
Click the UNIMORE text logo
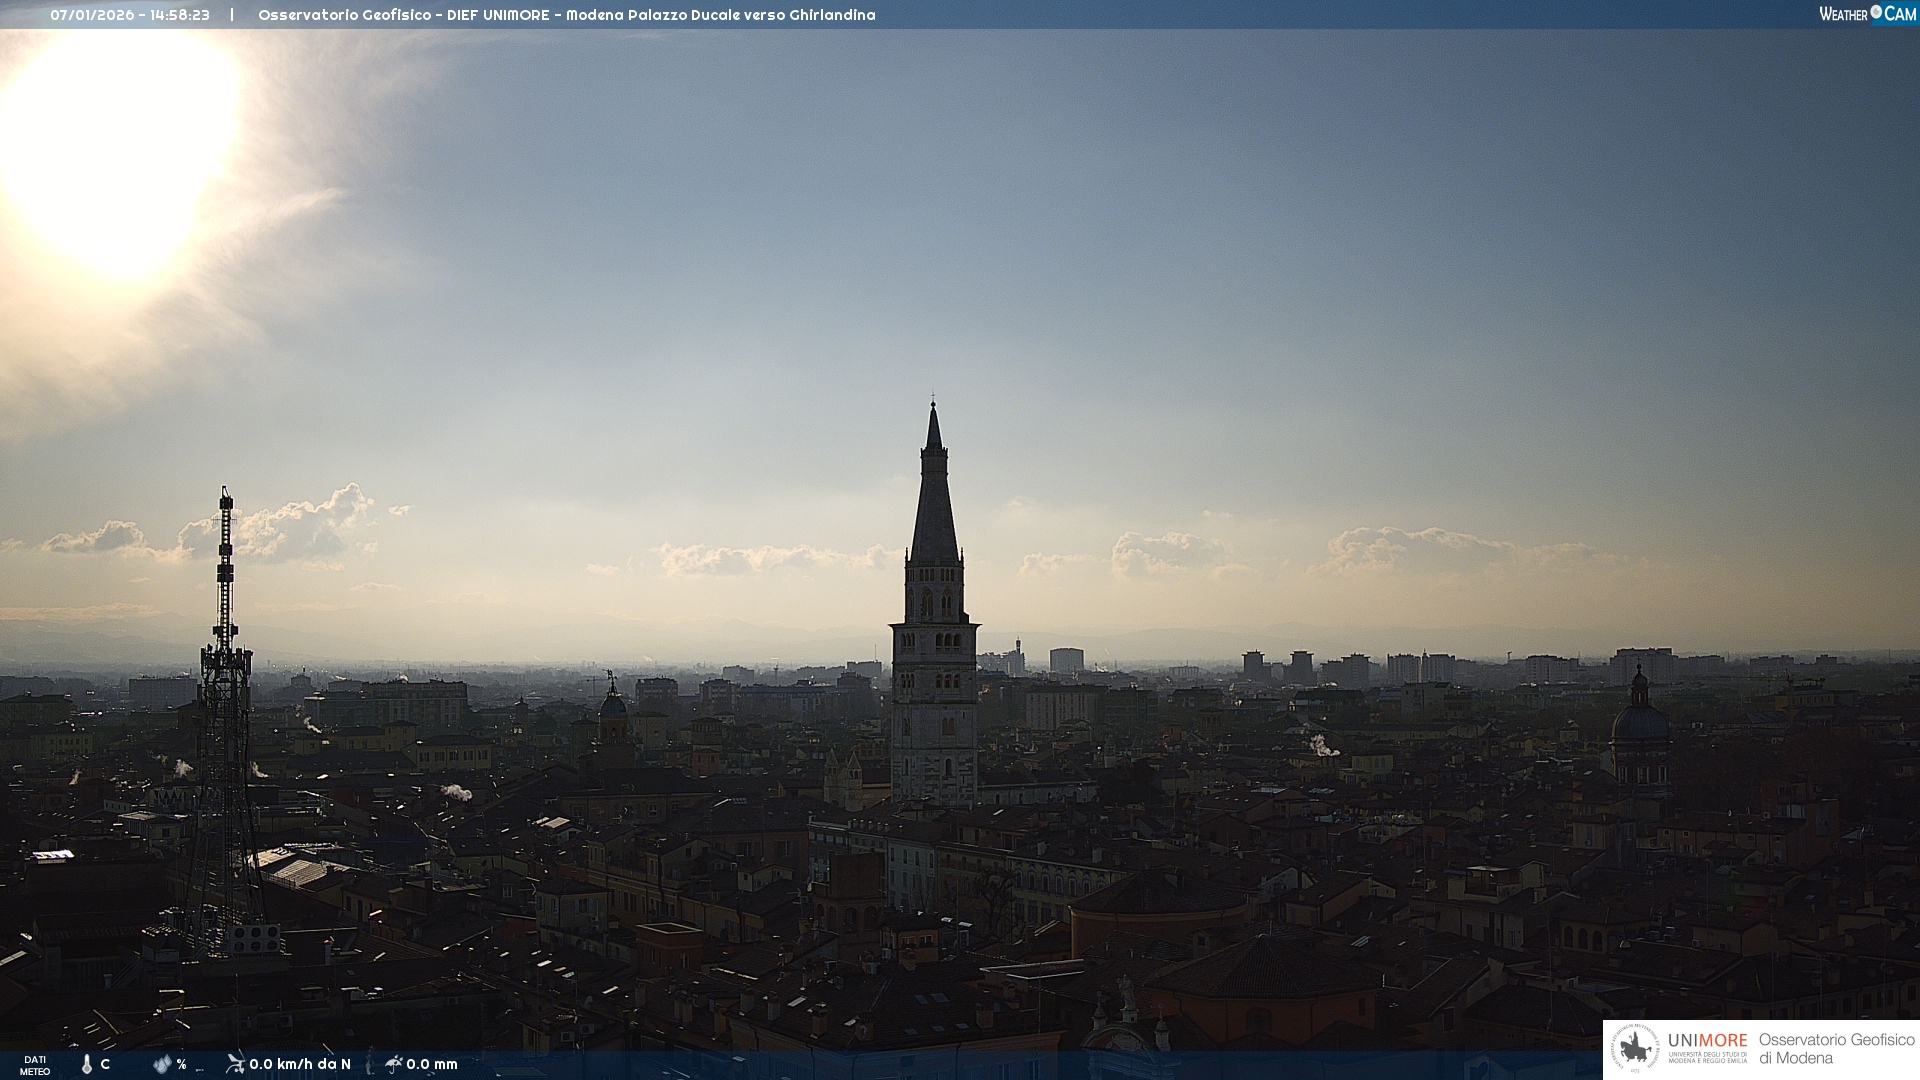1707,1041
